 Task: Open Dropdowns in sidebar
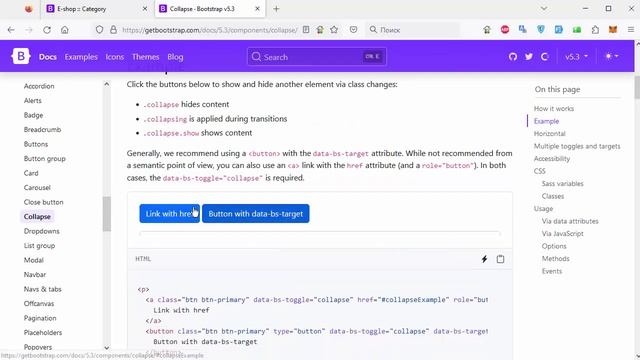tap(42, 231)
